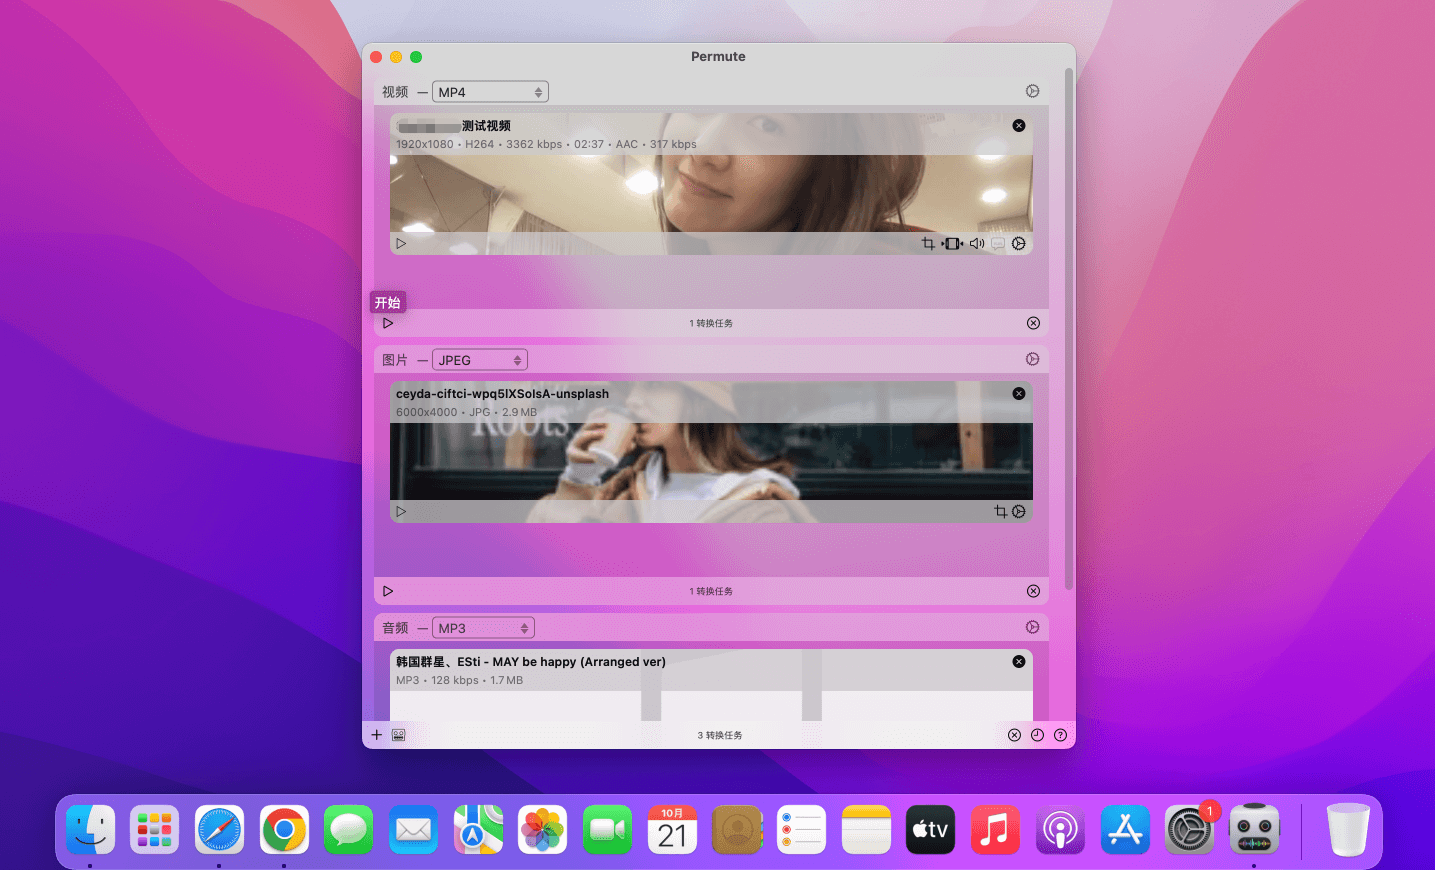The height and width of the screenshot is (870, 1435).
Task: Open the 视频 group preset settings gear
Action: pos(1032,92)
